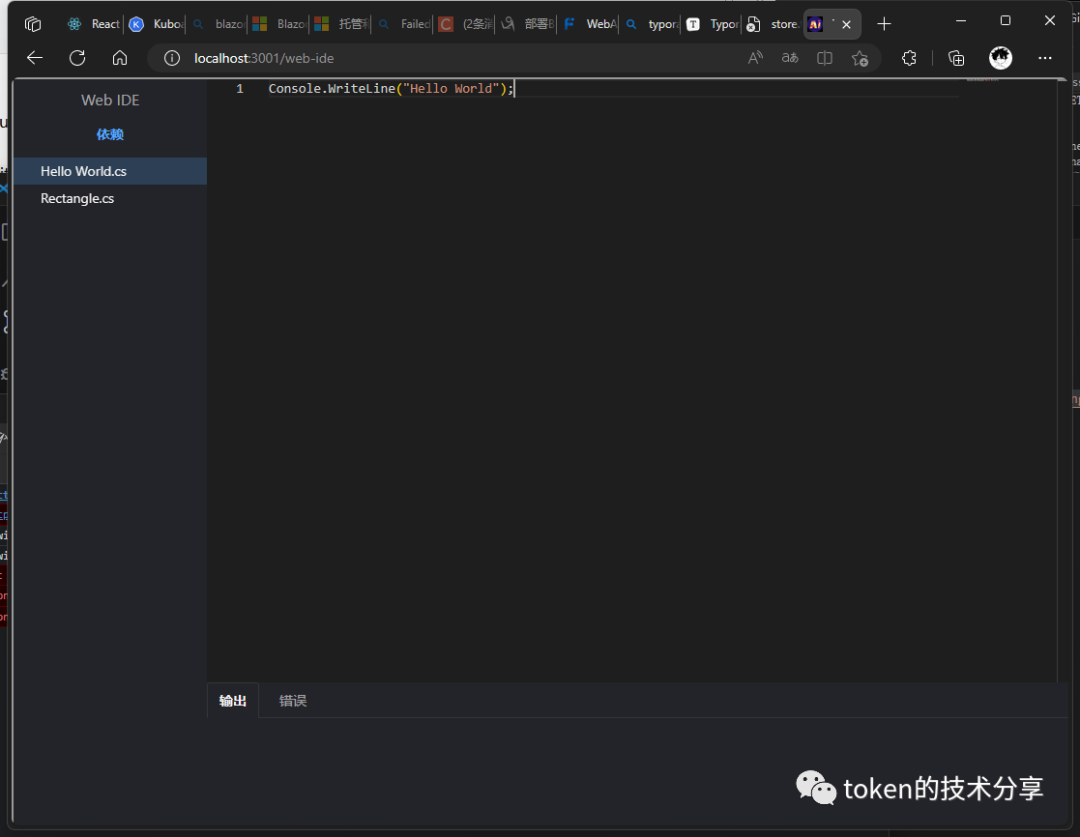Open the Collections icon in toolbar
The image size is (1080, 837).
click(956, 58)
